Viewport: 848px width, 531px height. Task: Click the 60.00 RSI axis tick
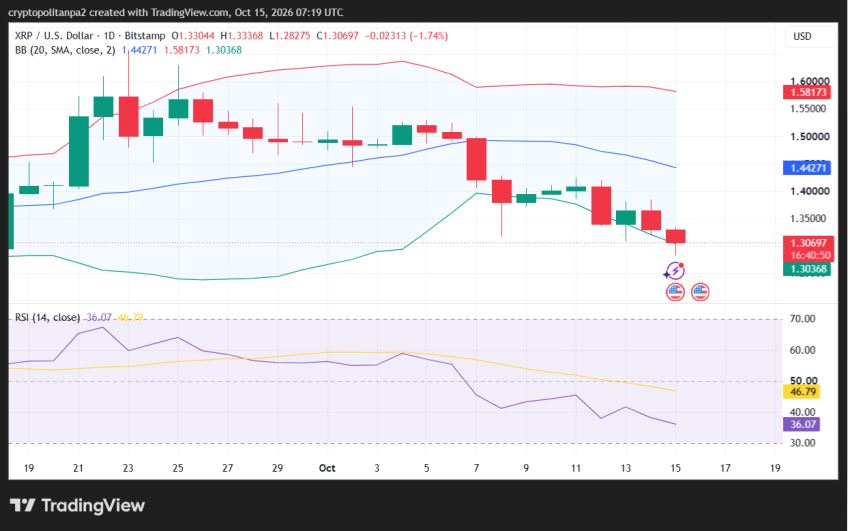(x=803, y=350)
